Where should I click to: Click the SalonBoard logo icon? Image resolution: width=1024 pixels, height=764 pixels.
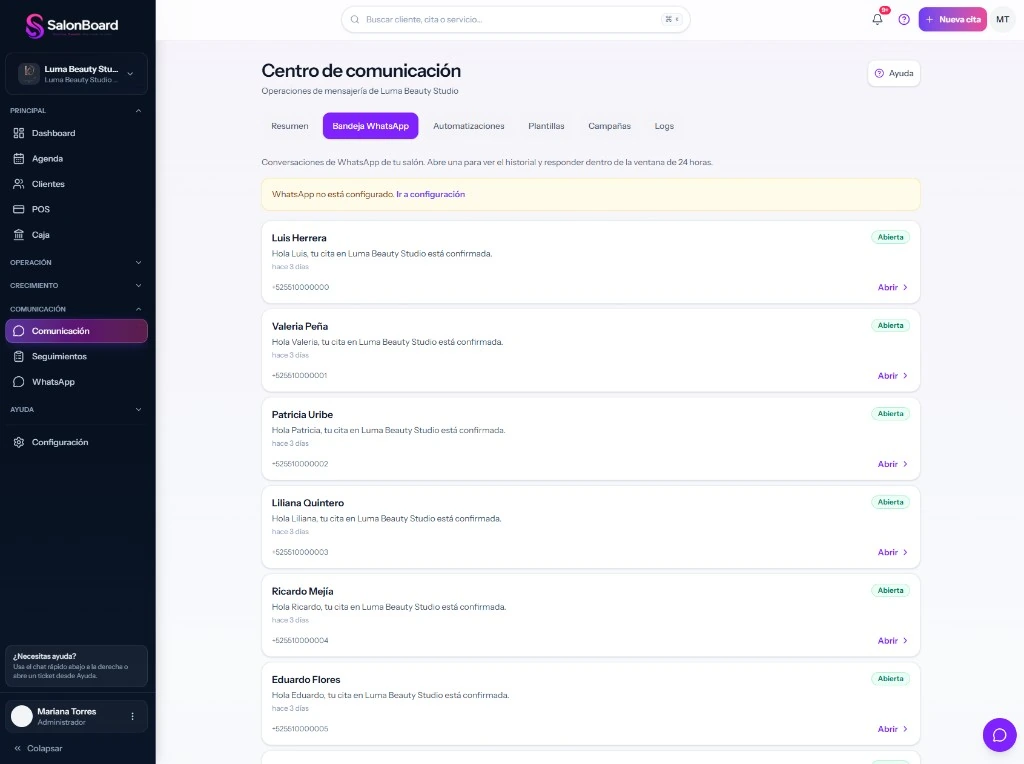pos(34,25)
